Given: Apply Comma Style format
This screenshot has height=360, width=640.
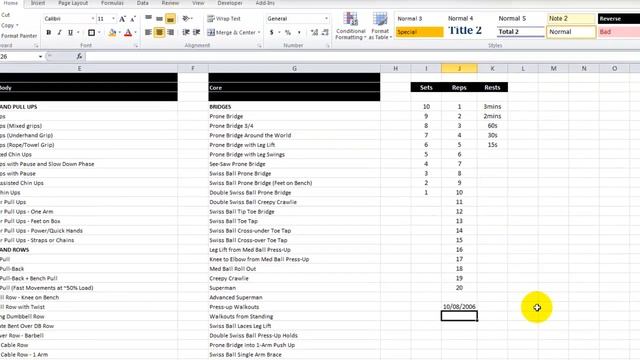Looking at the screenshot, I should click(x=299, y=32).
